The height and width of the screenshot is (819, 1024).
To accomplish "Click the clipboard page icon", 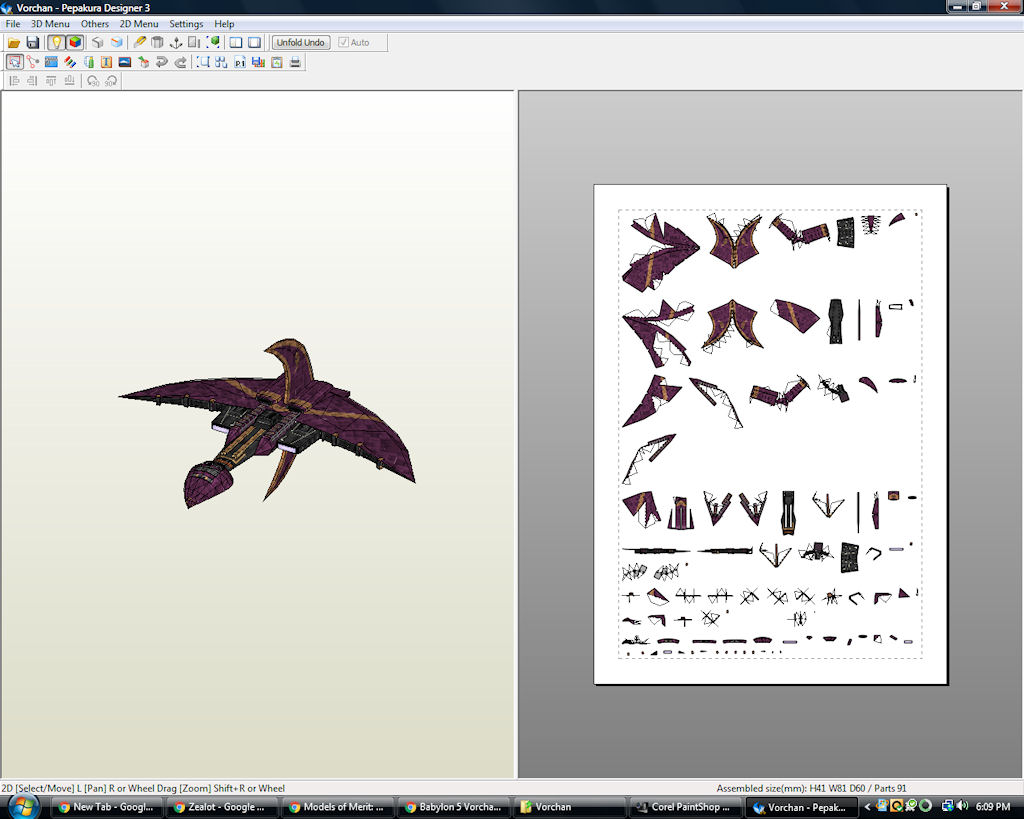I will tap(277, 62).
